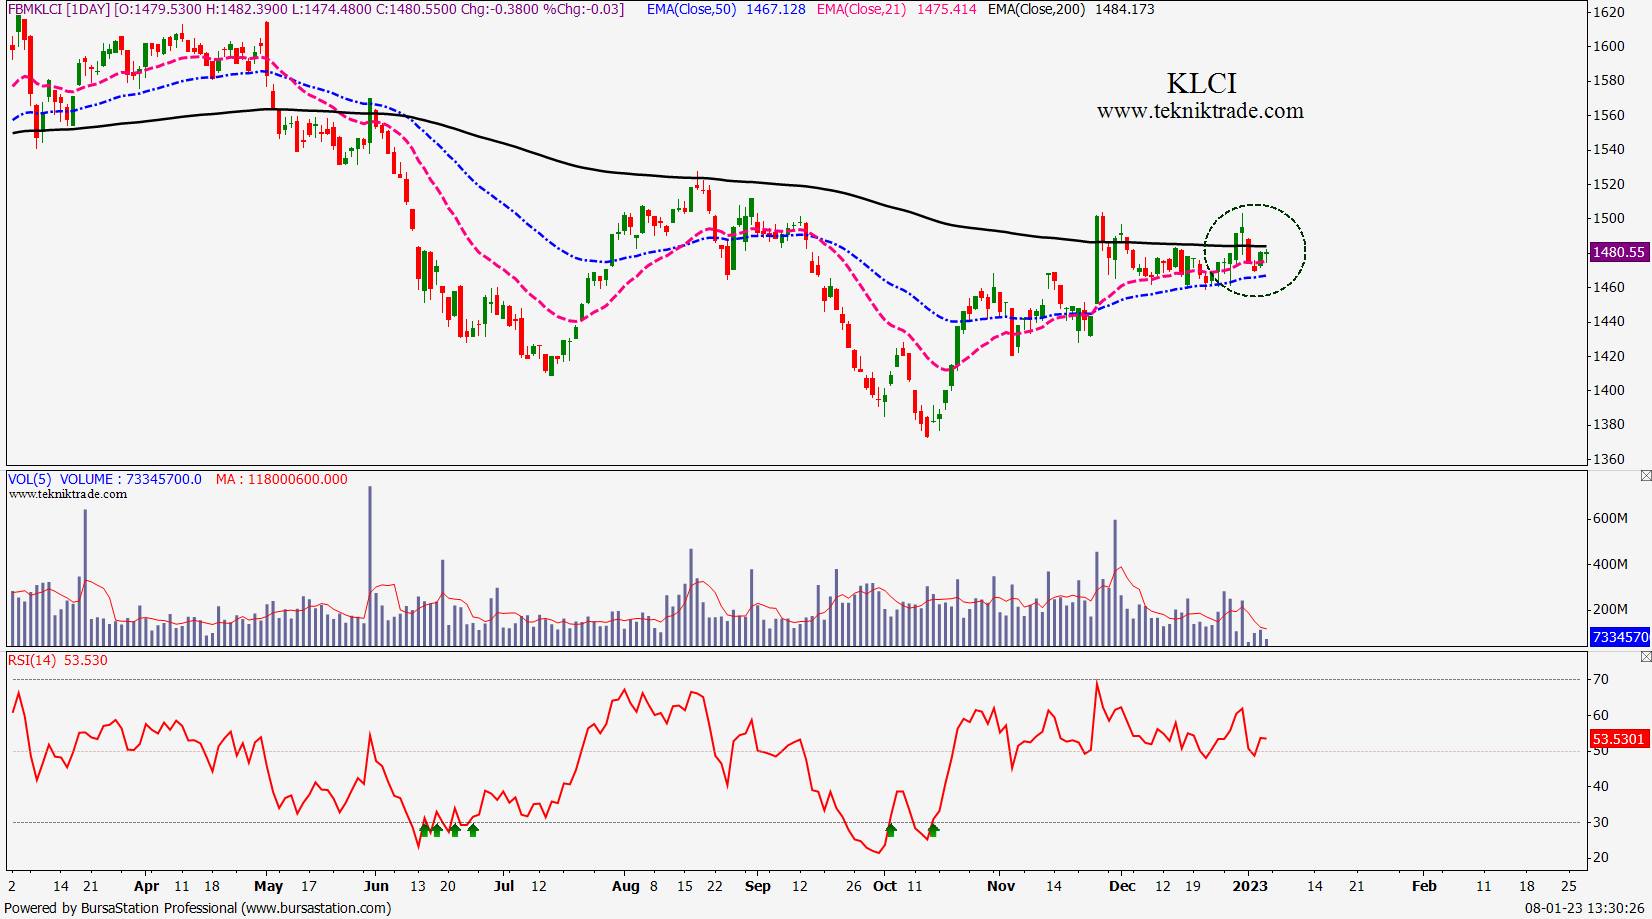Click the blue 7334570 volume readout box

coord(1620,636)
